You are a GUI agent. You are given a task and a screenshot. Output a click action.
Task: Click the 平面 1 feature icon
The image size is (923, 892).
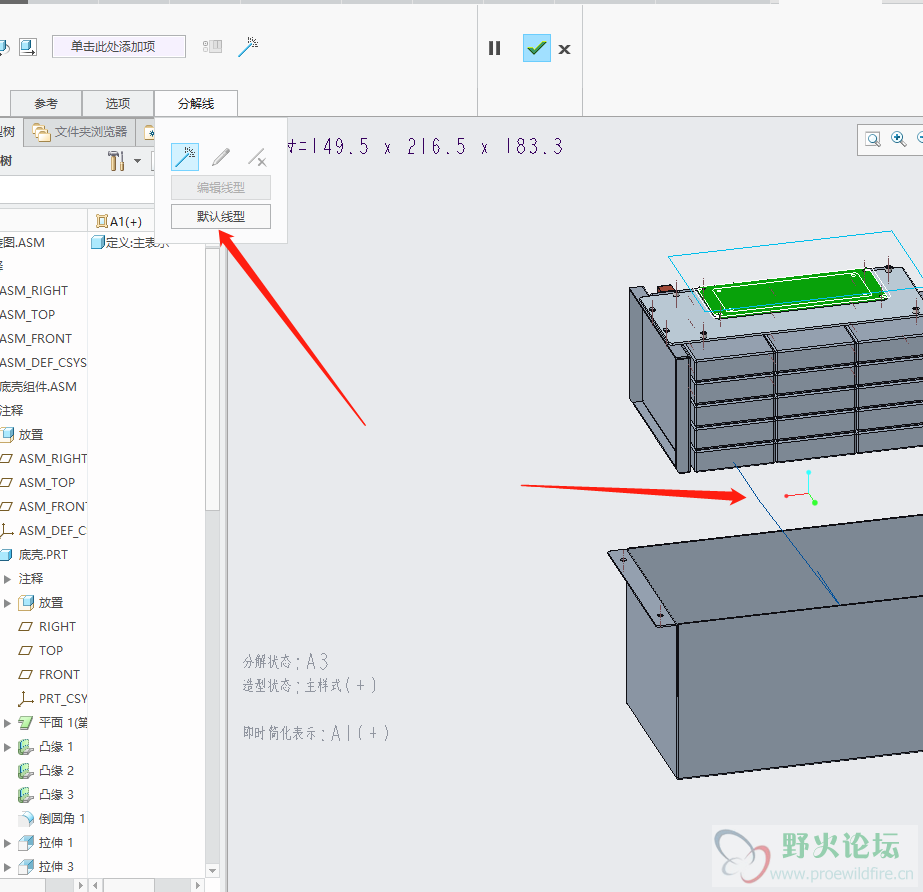26,722
